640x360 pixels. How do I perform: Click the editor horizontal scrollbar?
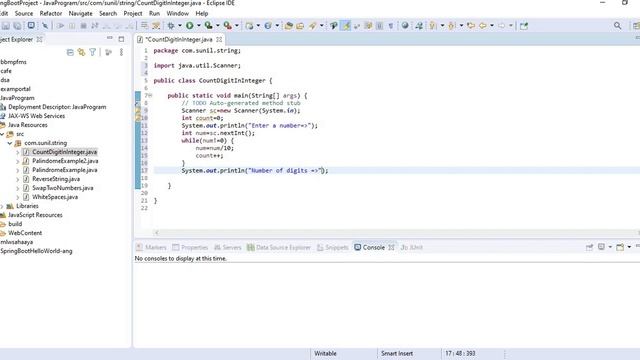click(396, 233)
